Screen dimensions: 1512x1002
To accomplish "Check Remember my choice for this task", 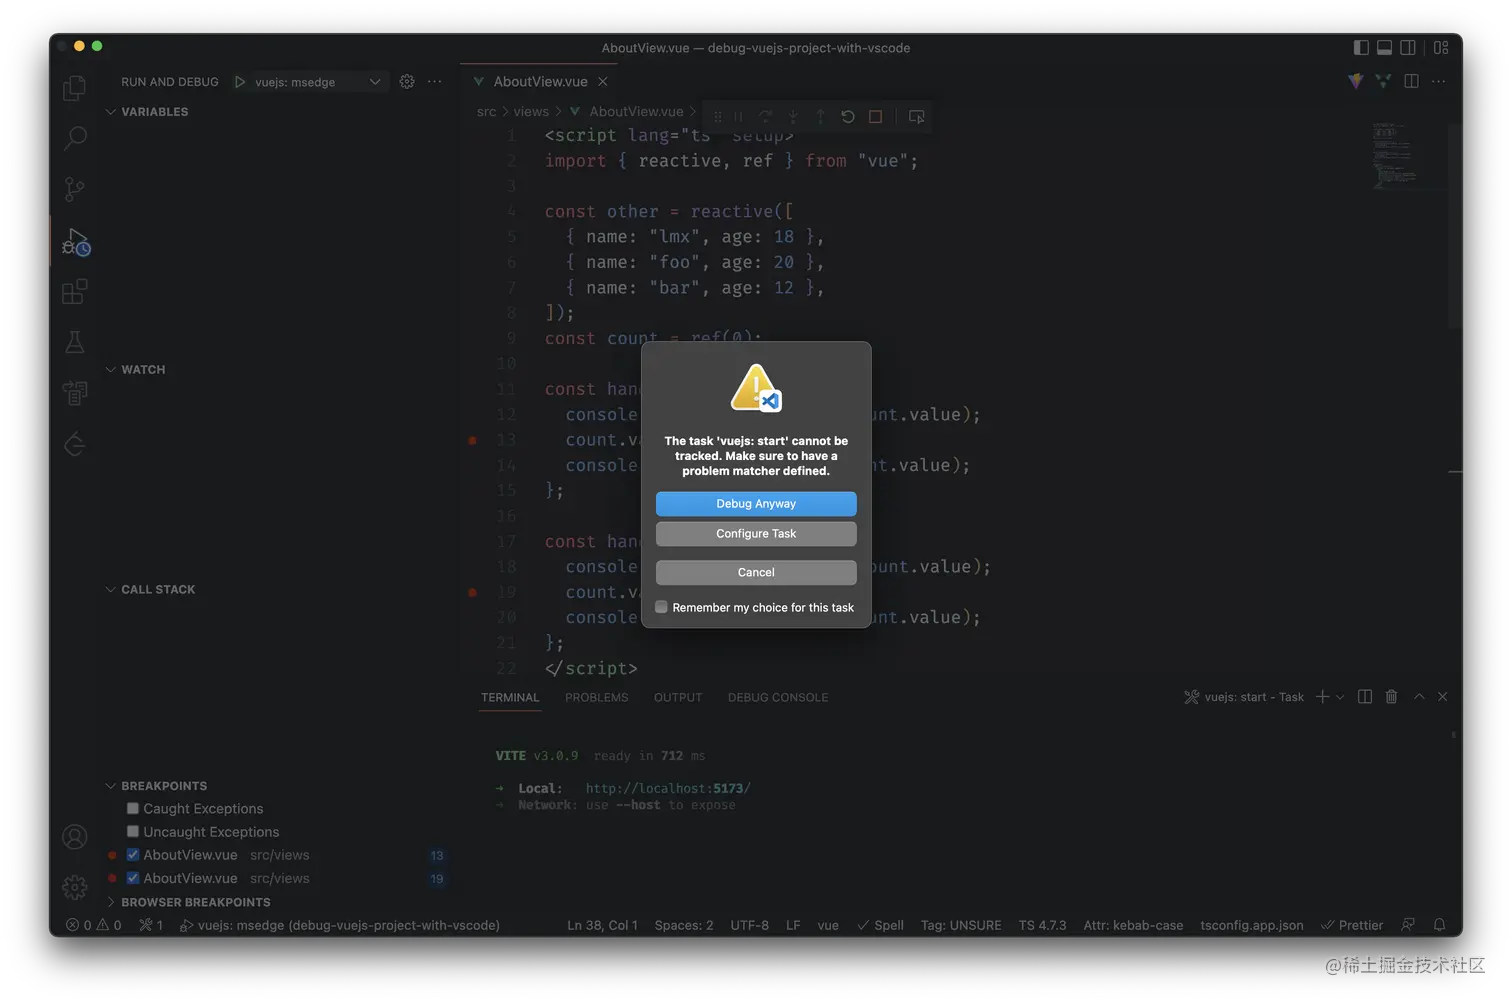I will (661, 607).
